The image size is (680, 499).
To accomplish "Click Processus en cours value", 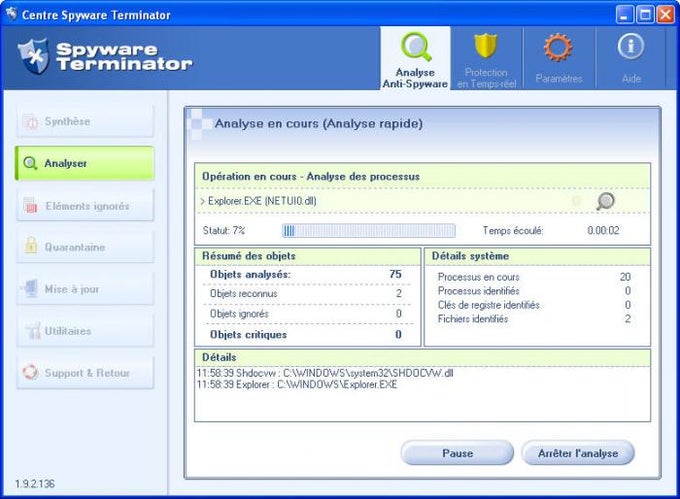I will tap(625, 277).
